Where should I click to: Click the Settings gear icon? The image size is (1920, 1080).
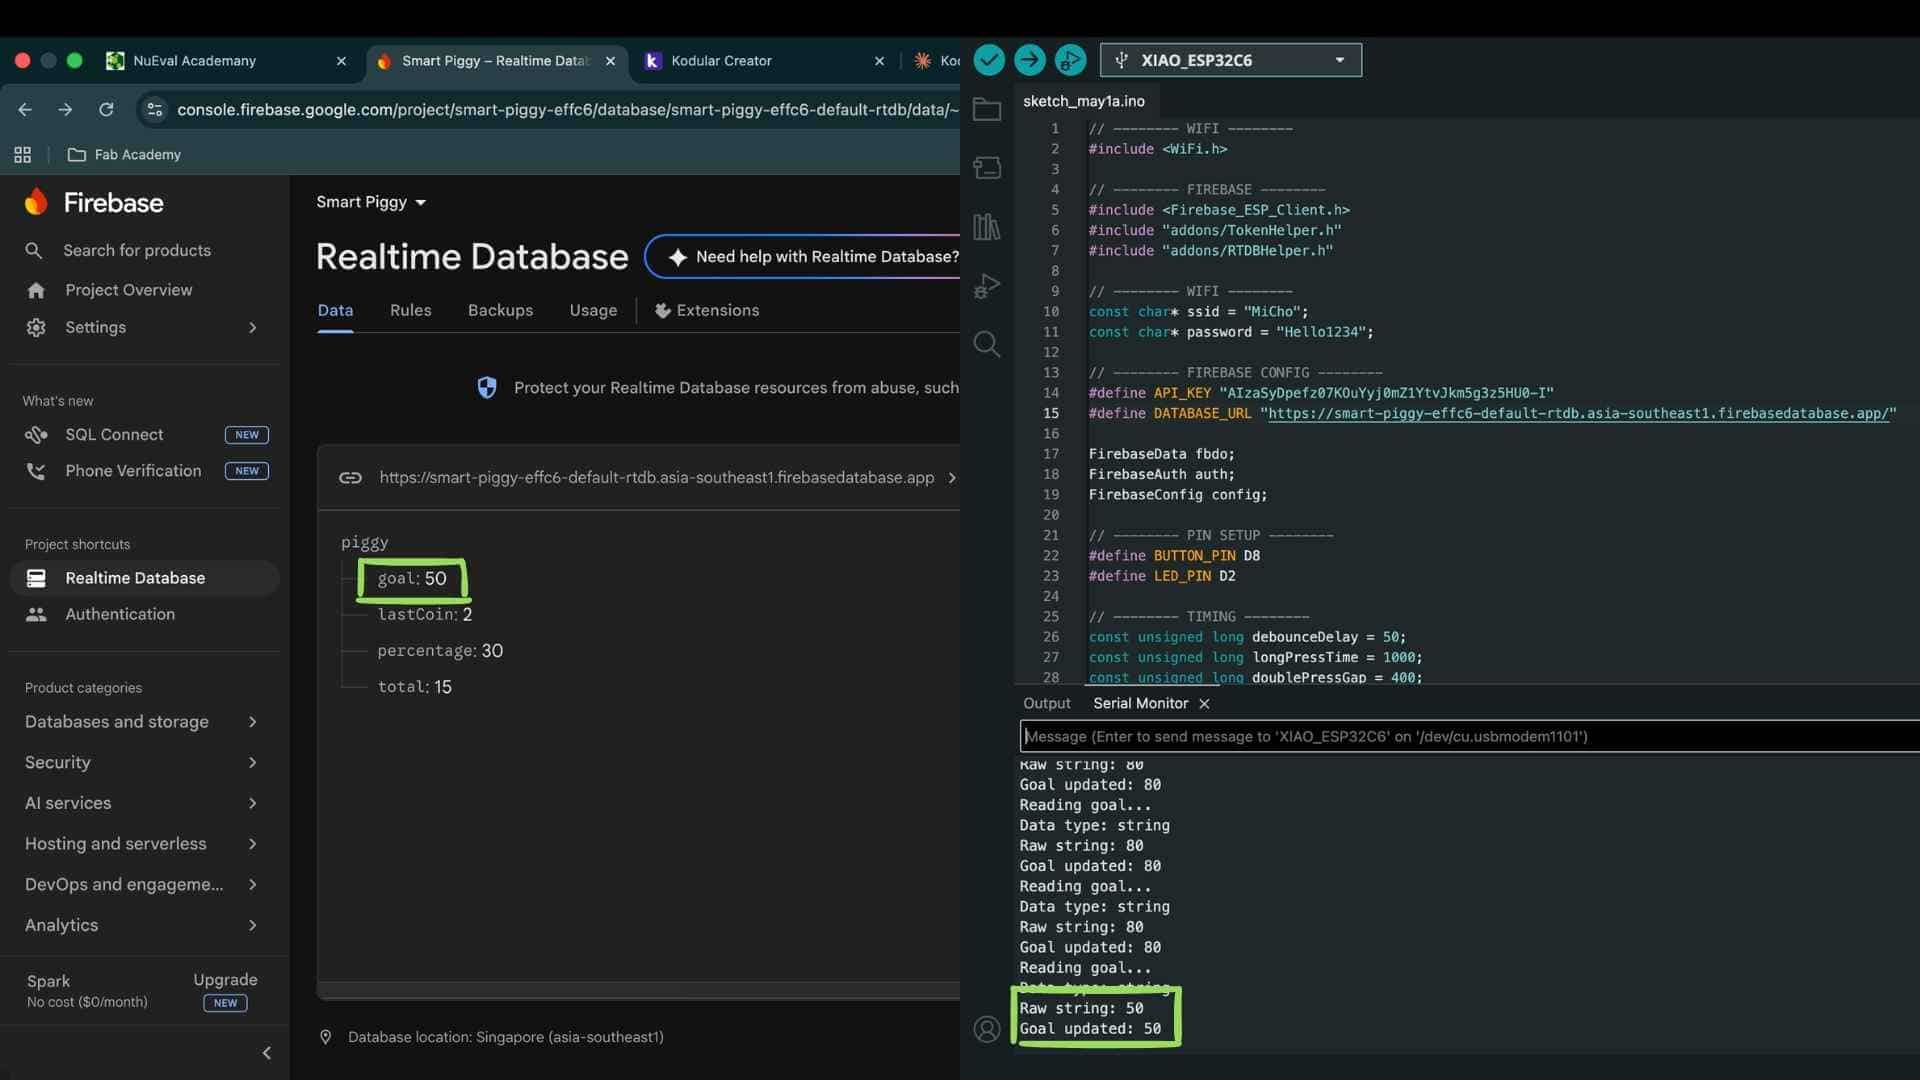click(x=36, y=328)
